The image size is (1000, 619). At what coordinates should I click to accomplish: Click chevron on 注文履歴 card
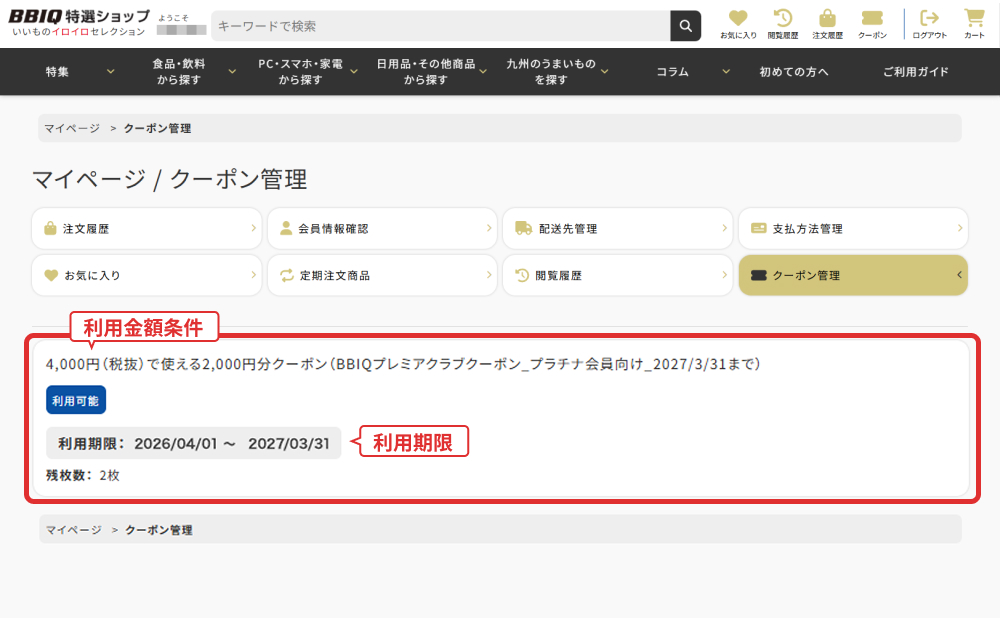click(x=253, y=228)
